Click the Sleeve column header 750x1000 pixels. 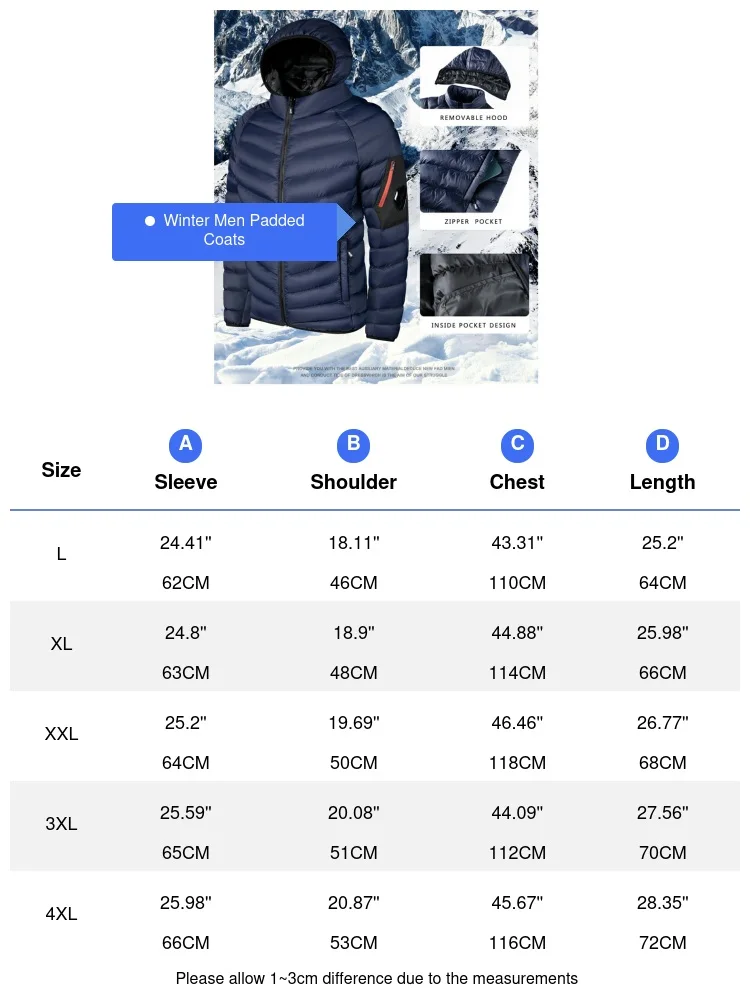coord(186,482)
